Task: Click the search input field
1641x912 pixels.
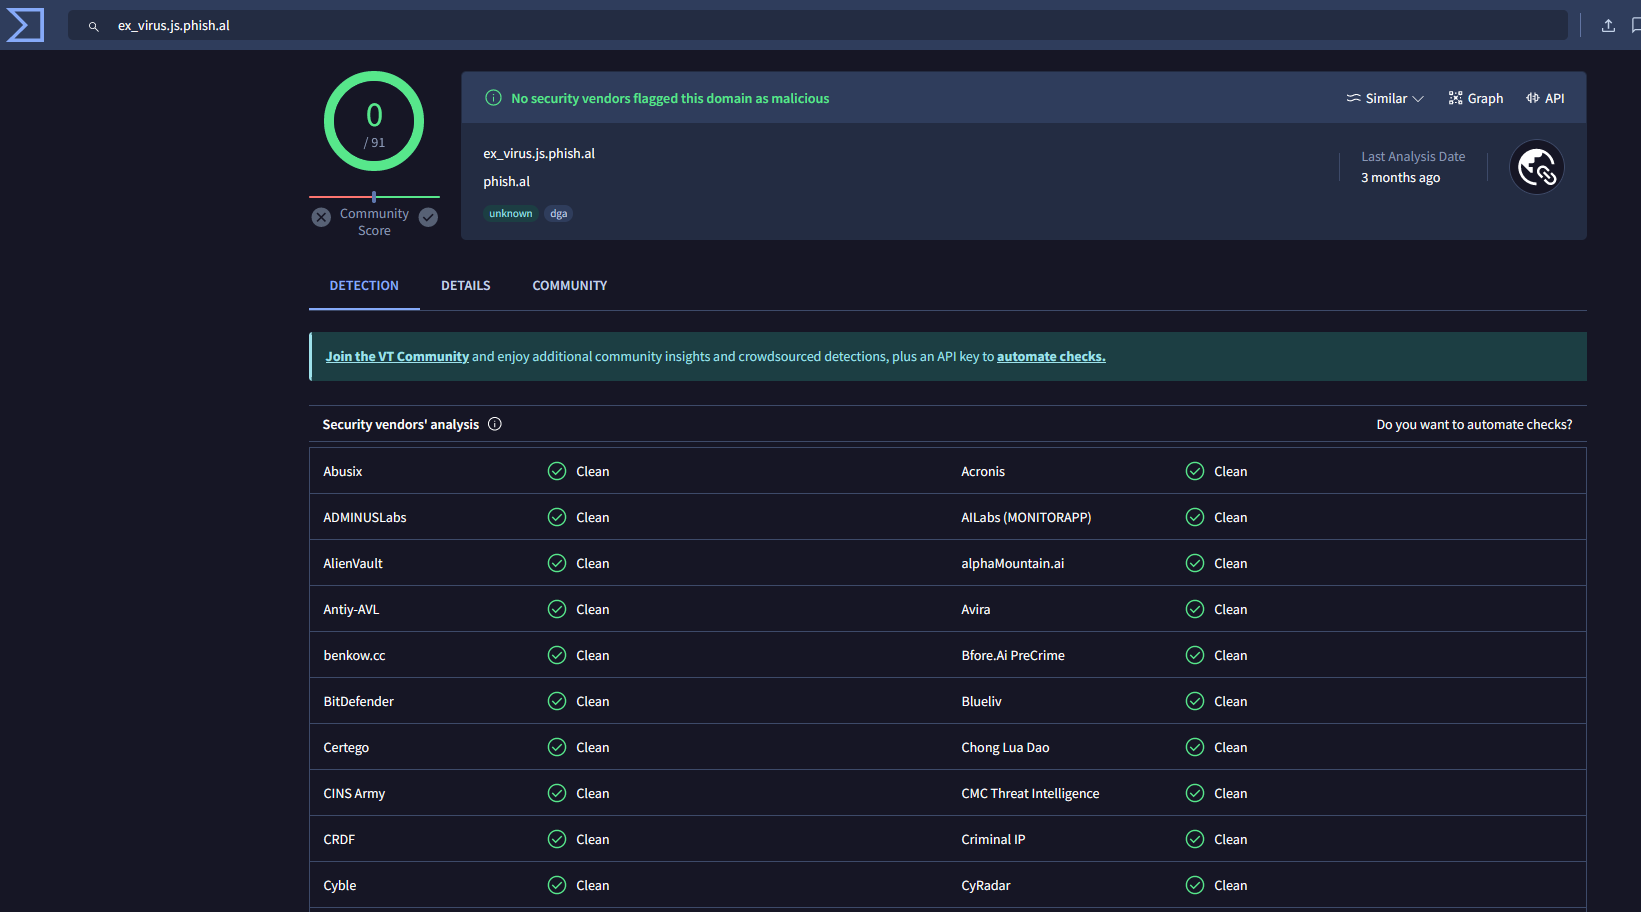Action: coord(800,26)
